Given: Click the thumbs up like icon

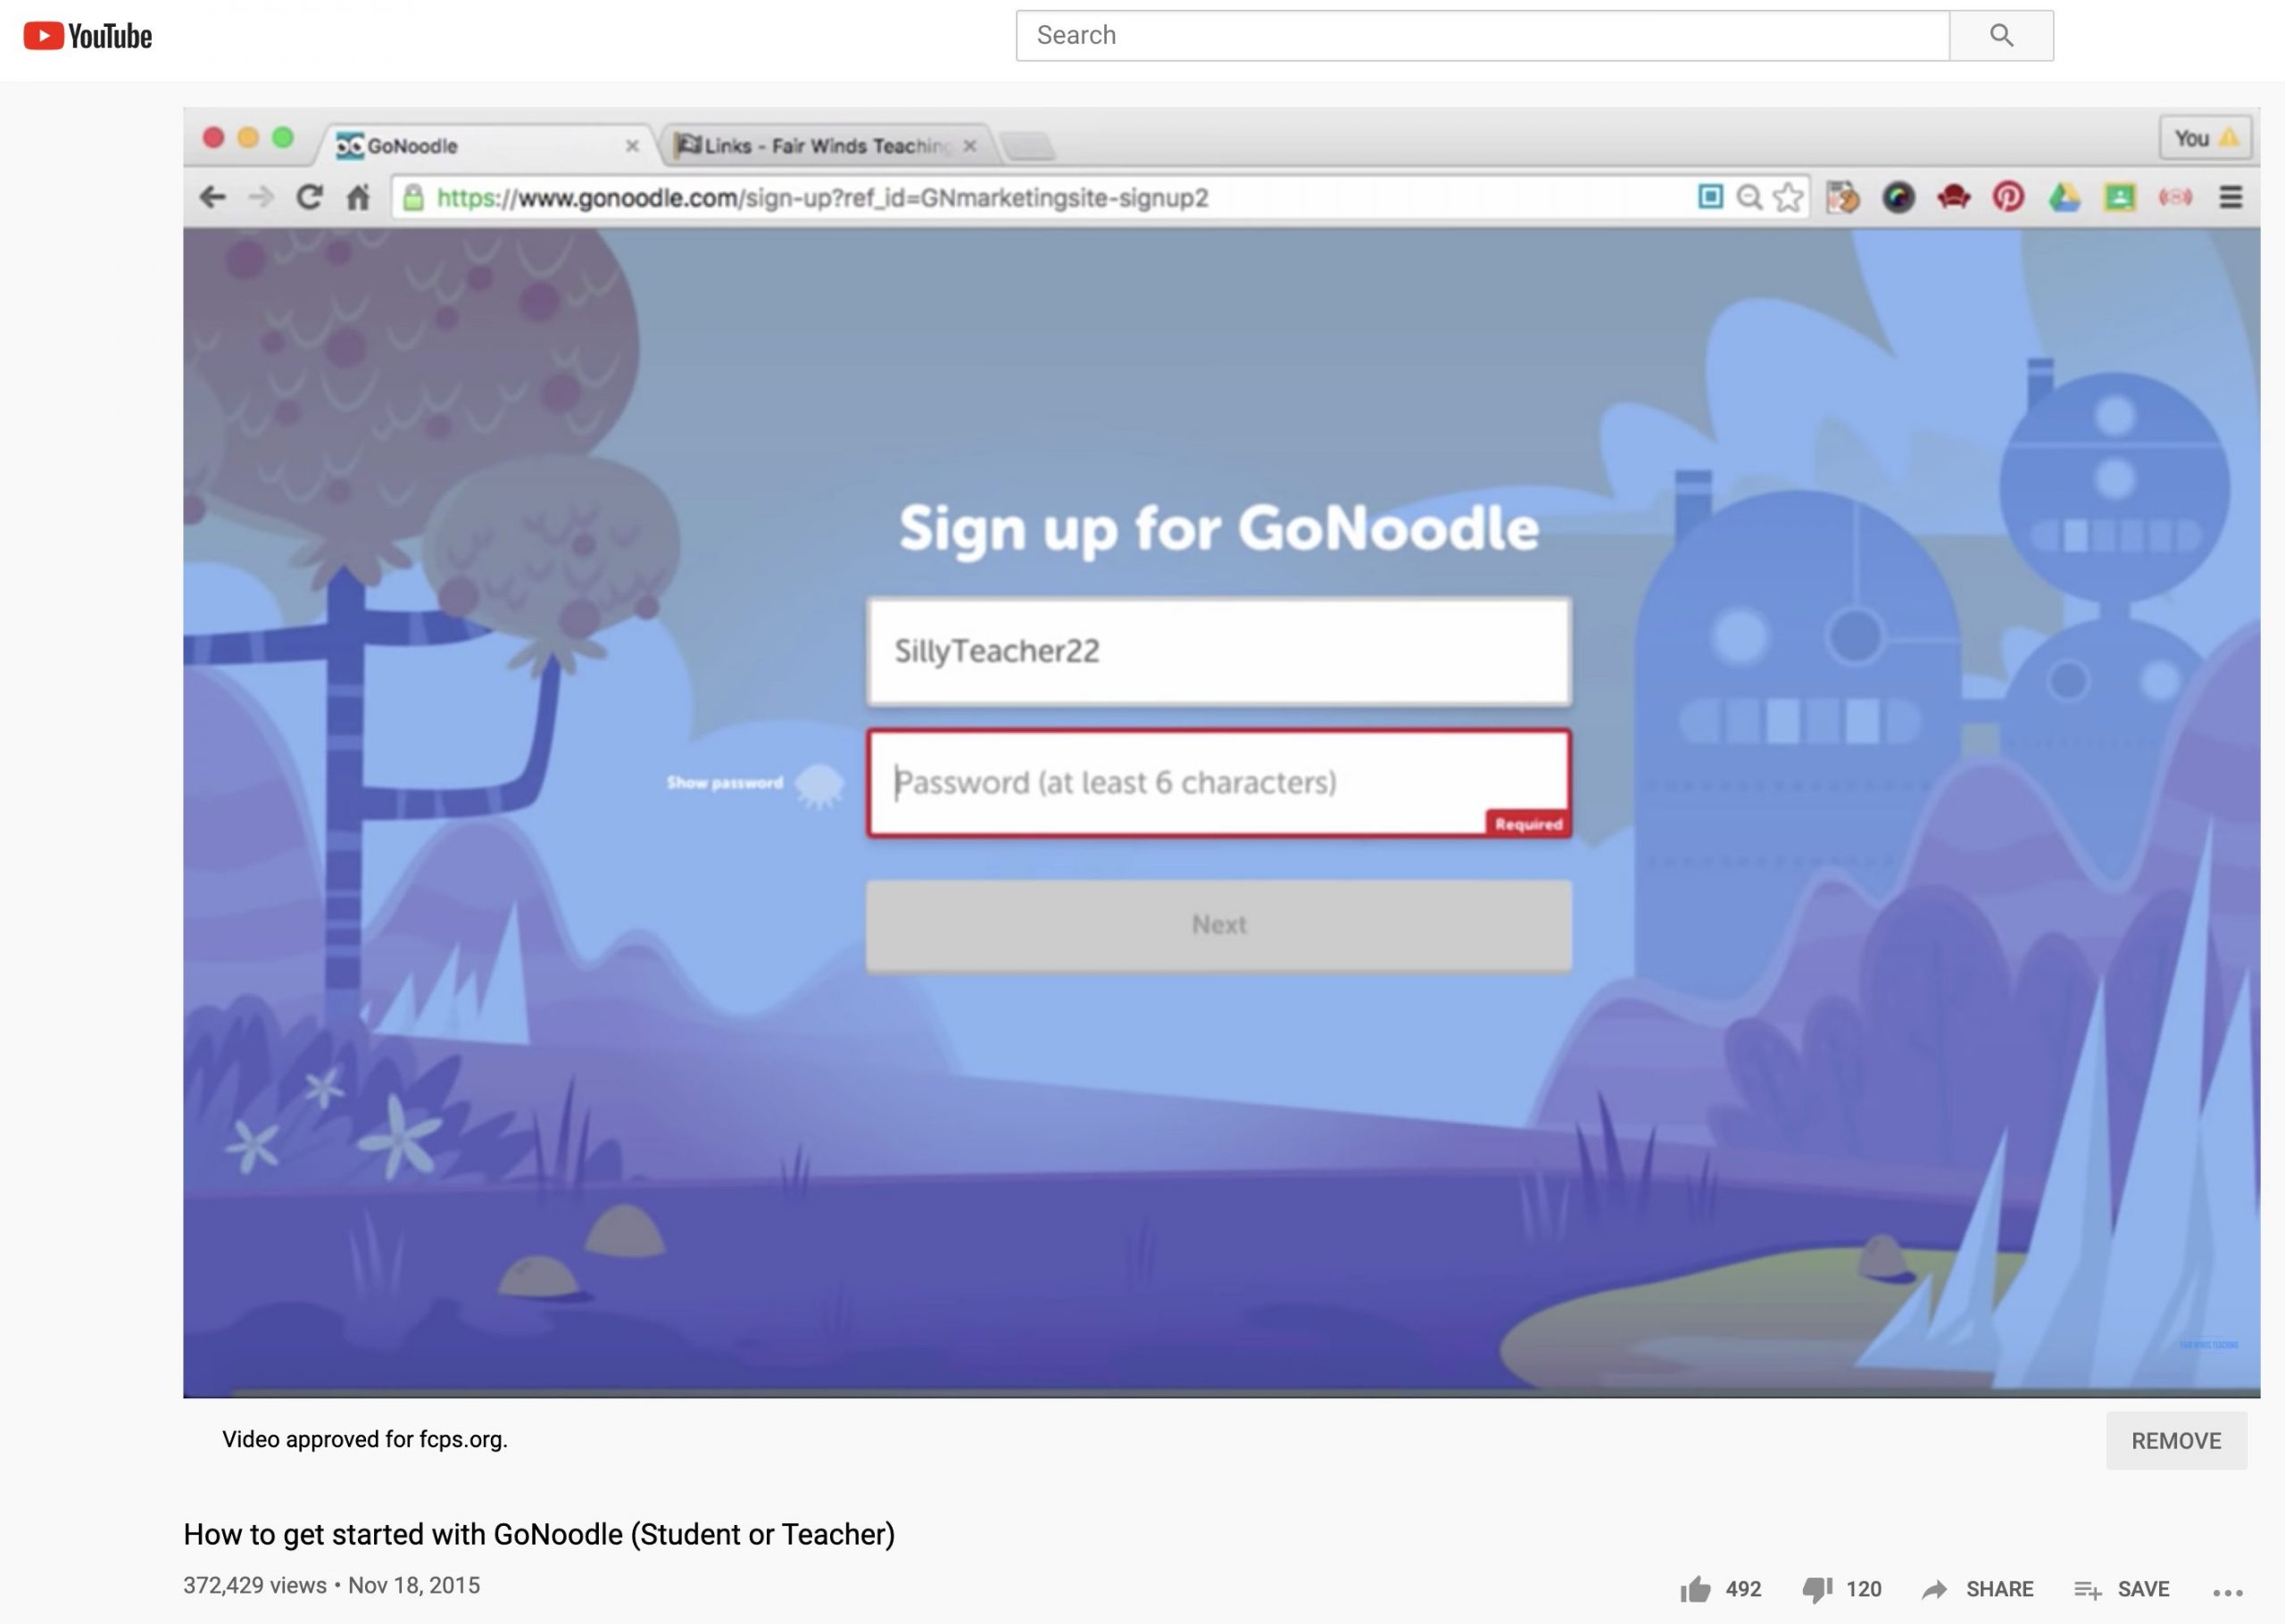Looking at the screenshot, I should (x=1695, y=1589).
